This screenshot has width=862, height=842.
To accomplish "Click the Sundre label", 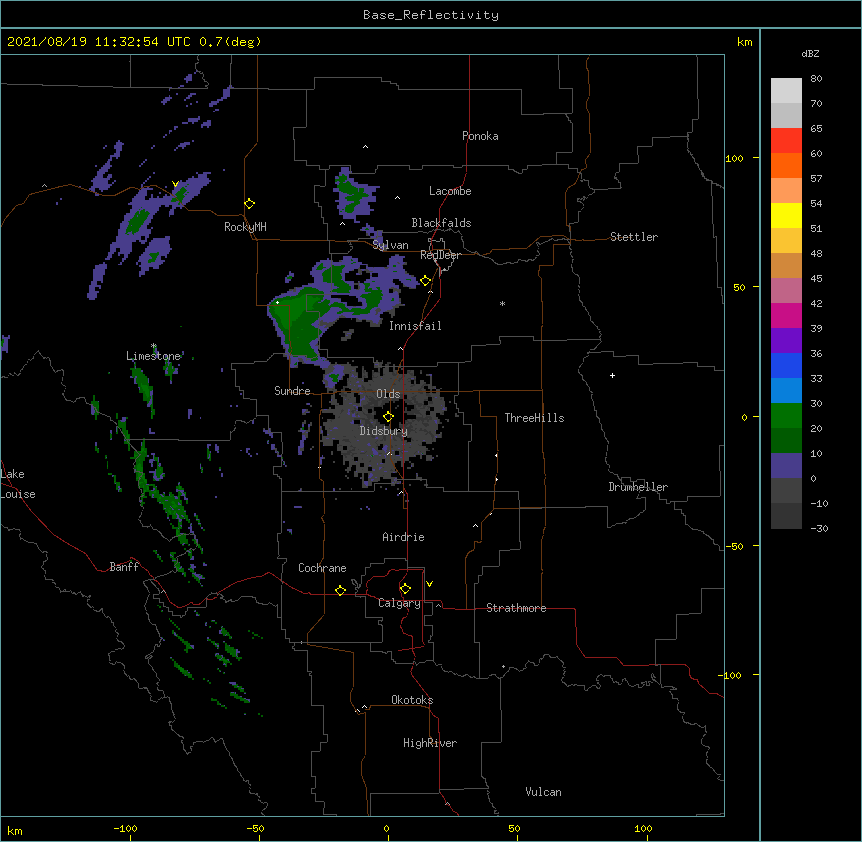I will 292,391.
